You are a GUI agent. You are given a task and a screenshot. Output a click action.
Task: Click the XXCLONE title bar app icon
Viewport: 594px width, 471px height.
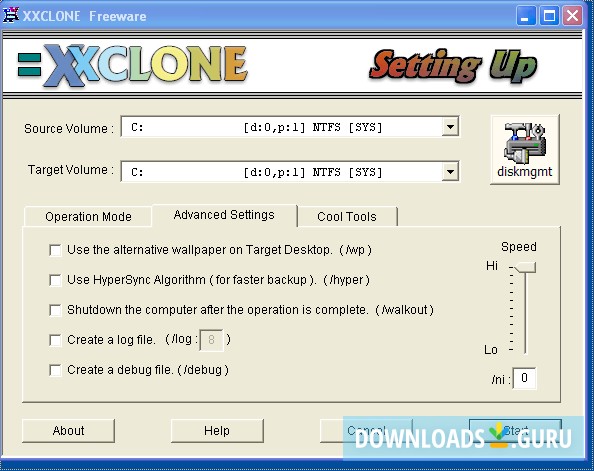tap(11, 16)
